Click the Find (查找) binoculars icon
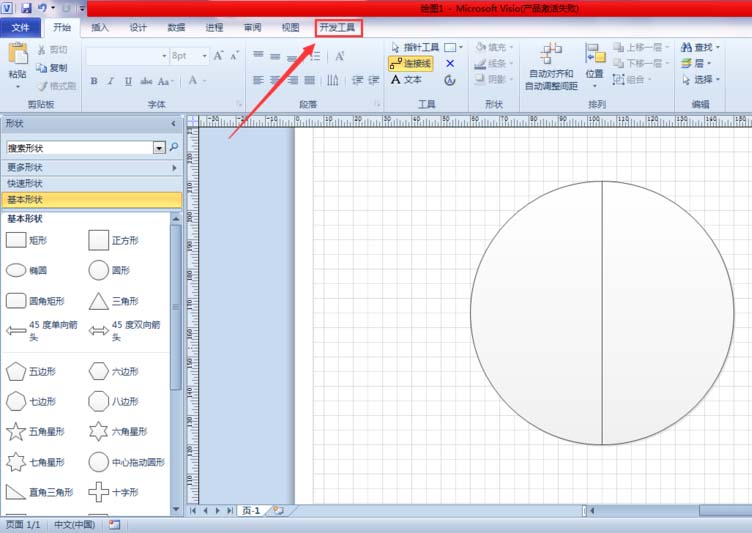Viewport: 752px width, 533px height. [686, 47]
